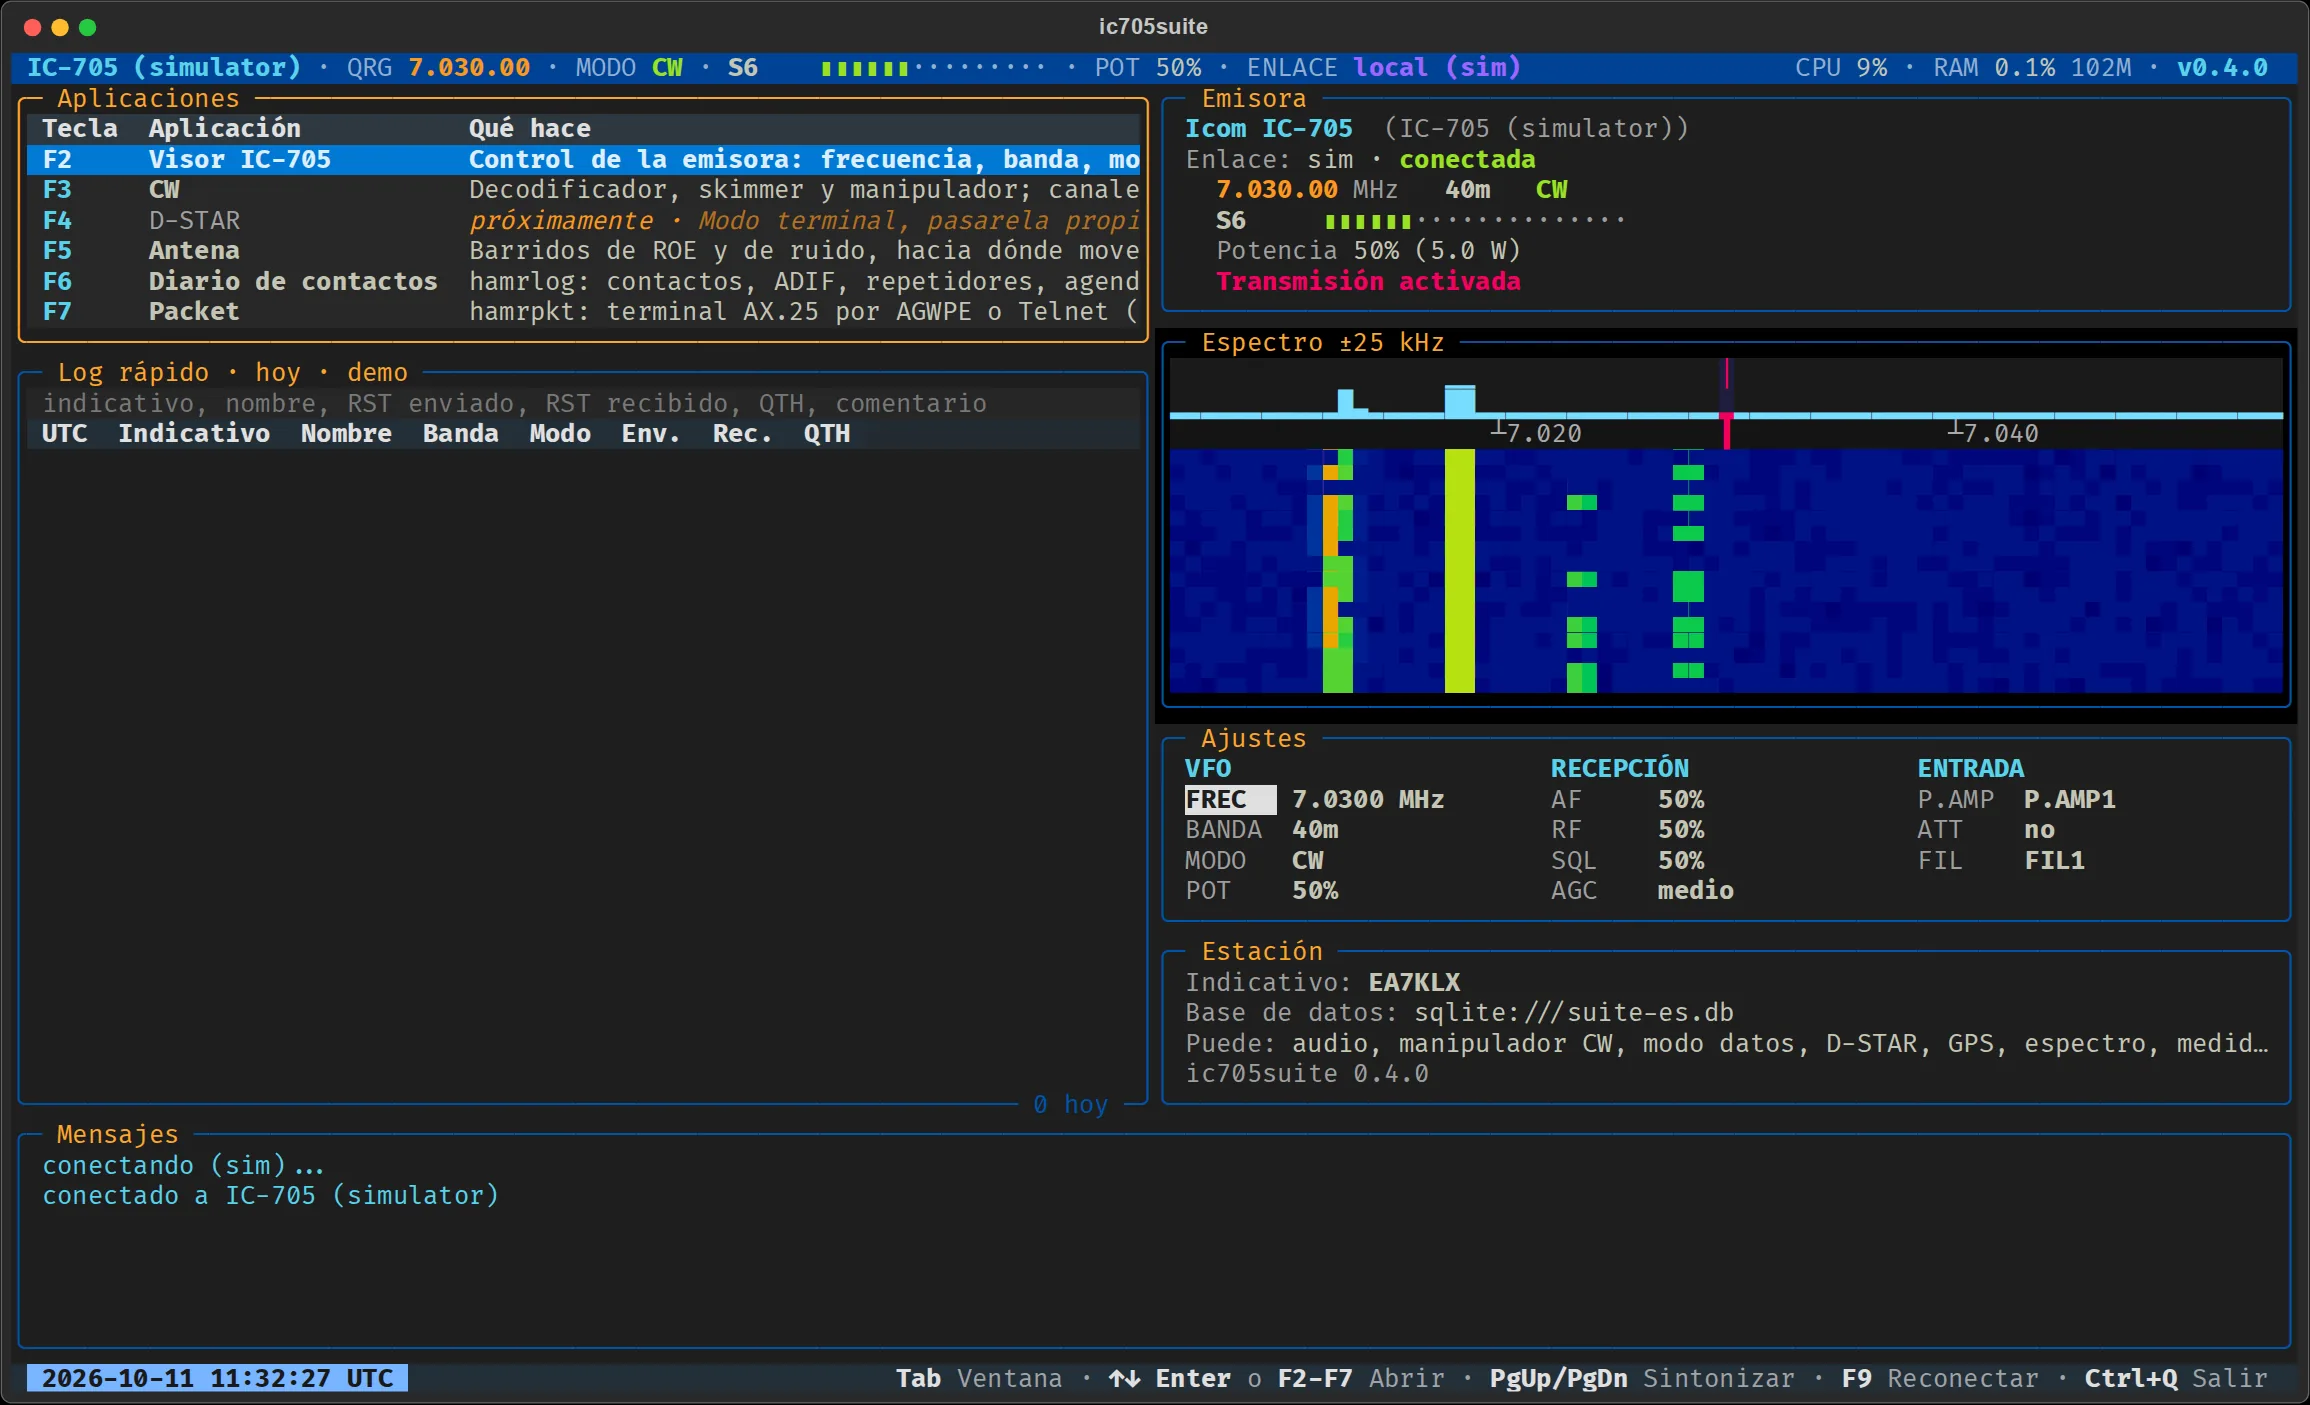The height and width of the screenshot is (1405, 2310).
Task: Click the S6 signal meter in Emisora panel
Action: click(x=1420, y=220)
